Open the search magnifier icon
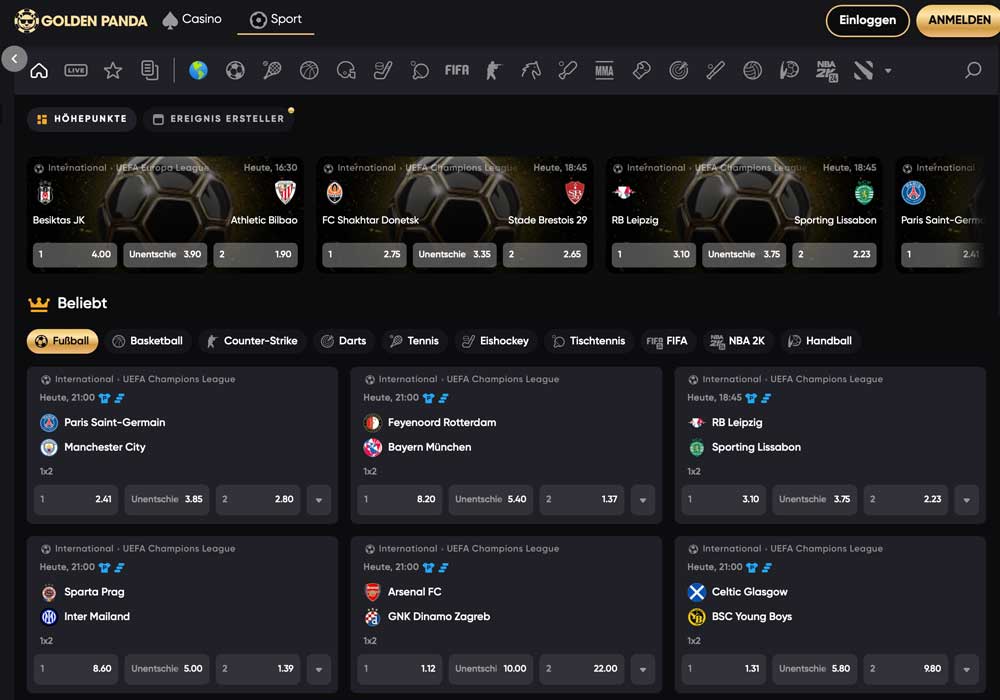Image resolution: width=1000 pixels, height=700 pixels. pyautogui.click(x=973, y=70)
